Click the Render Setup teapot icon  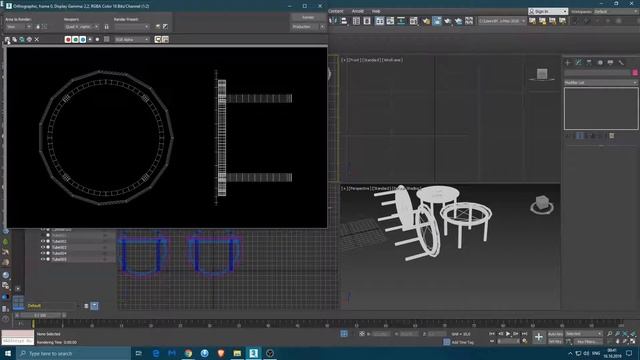pyautogui.click(x=426, y=21)
